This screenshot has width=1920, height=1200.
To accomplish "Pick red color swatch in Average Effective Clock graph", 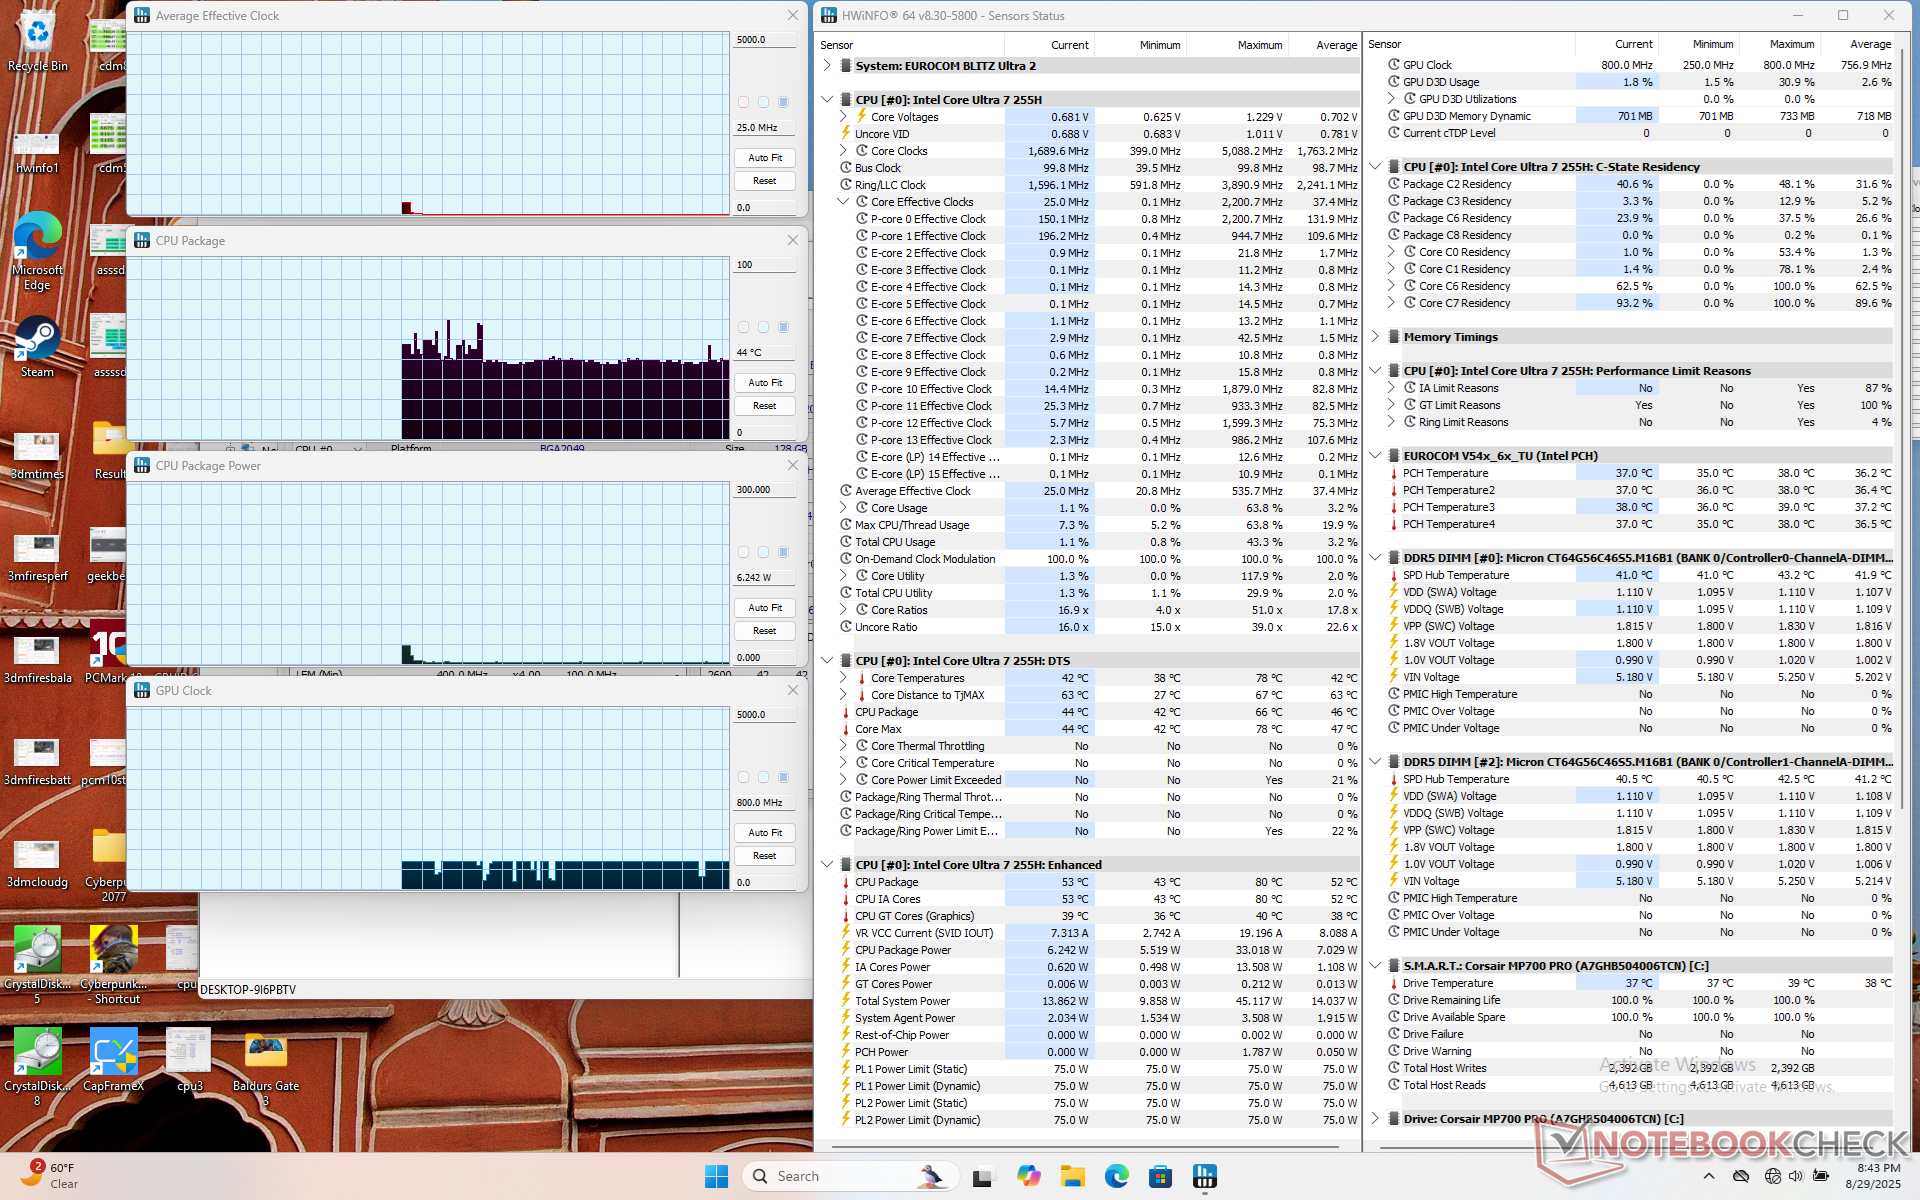I will tap(743, 102).
